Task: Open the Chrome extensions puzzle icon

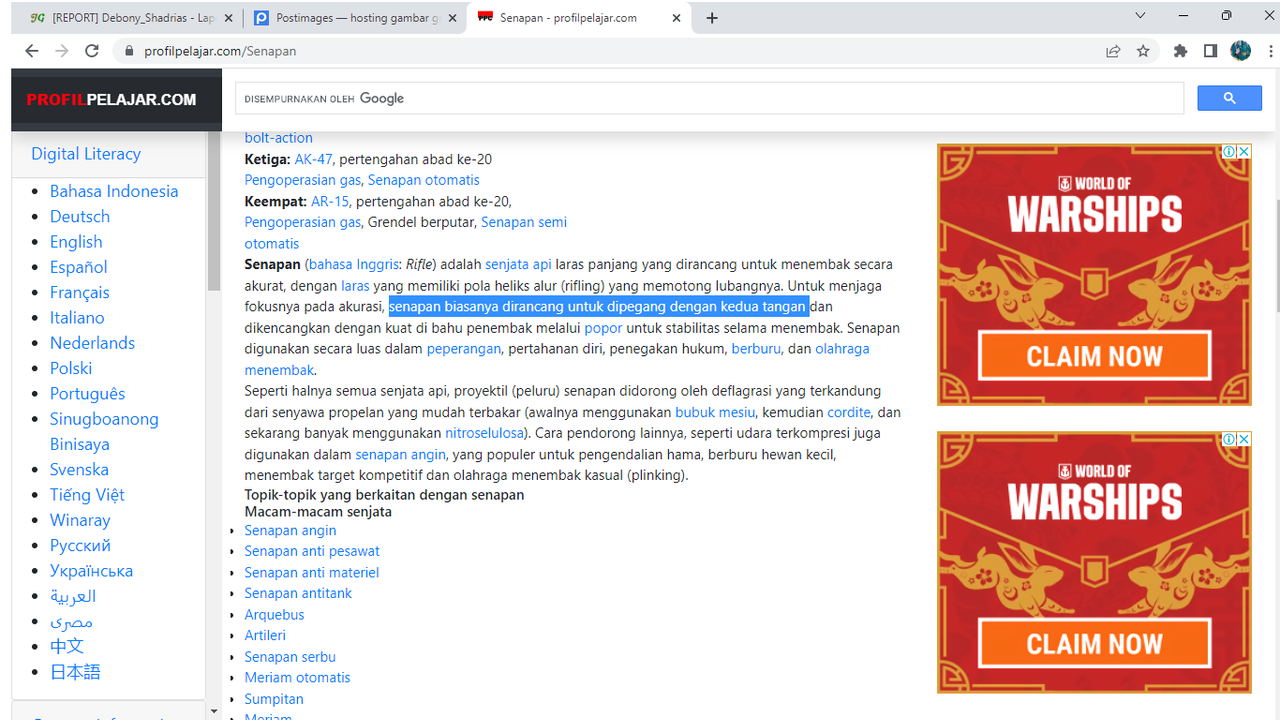Action: click(1180, 51)
